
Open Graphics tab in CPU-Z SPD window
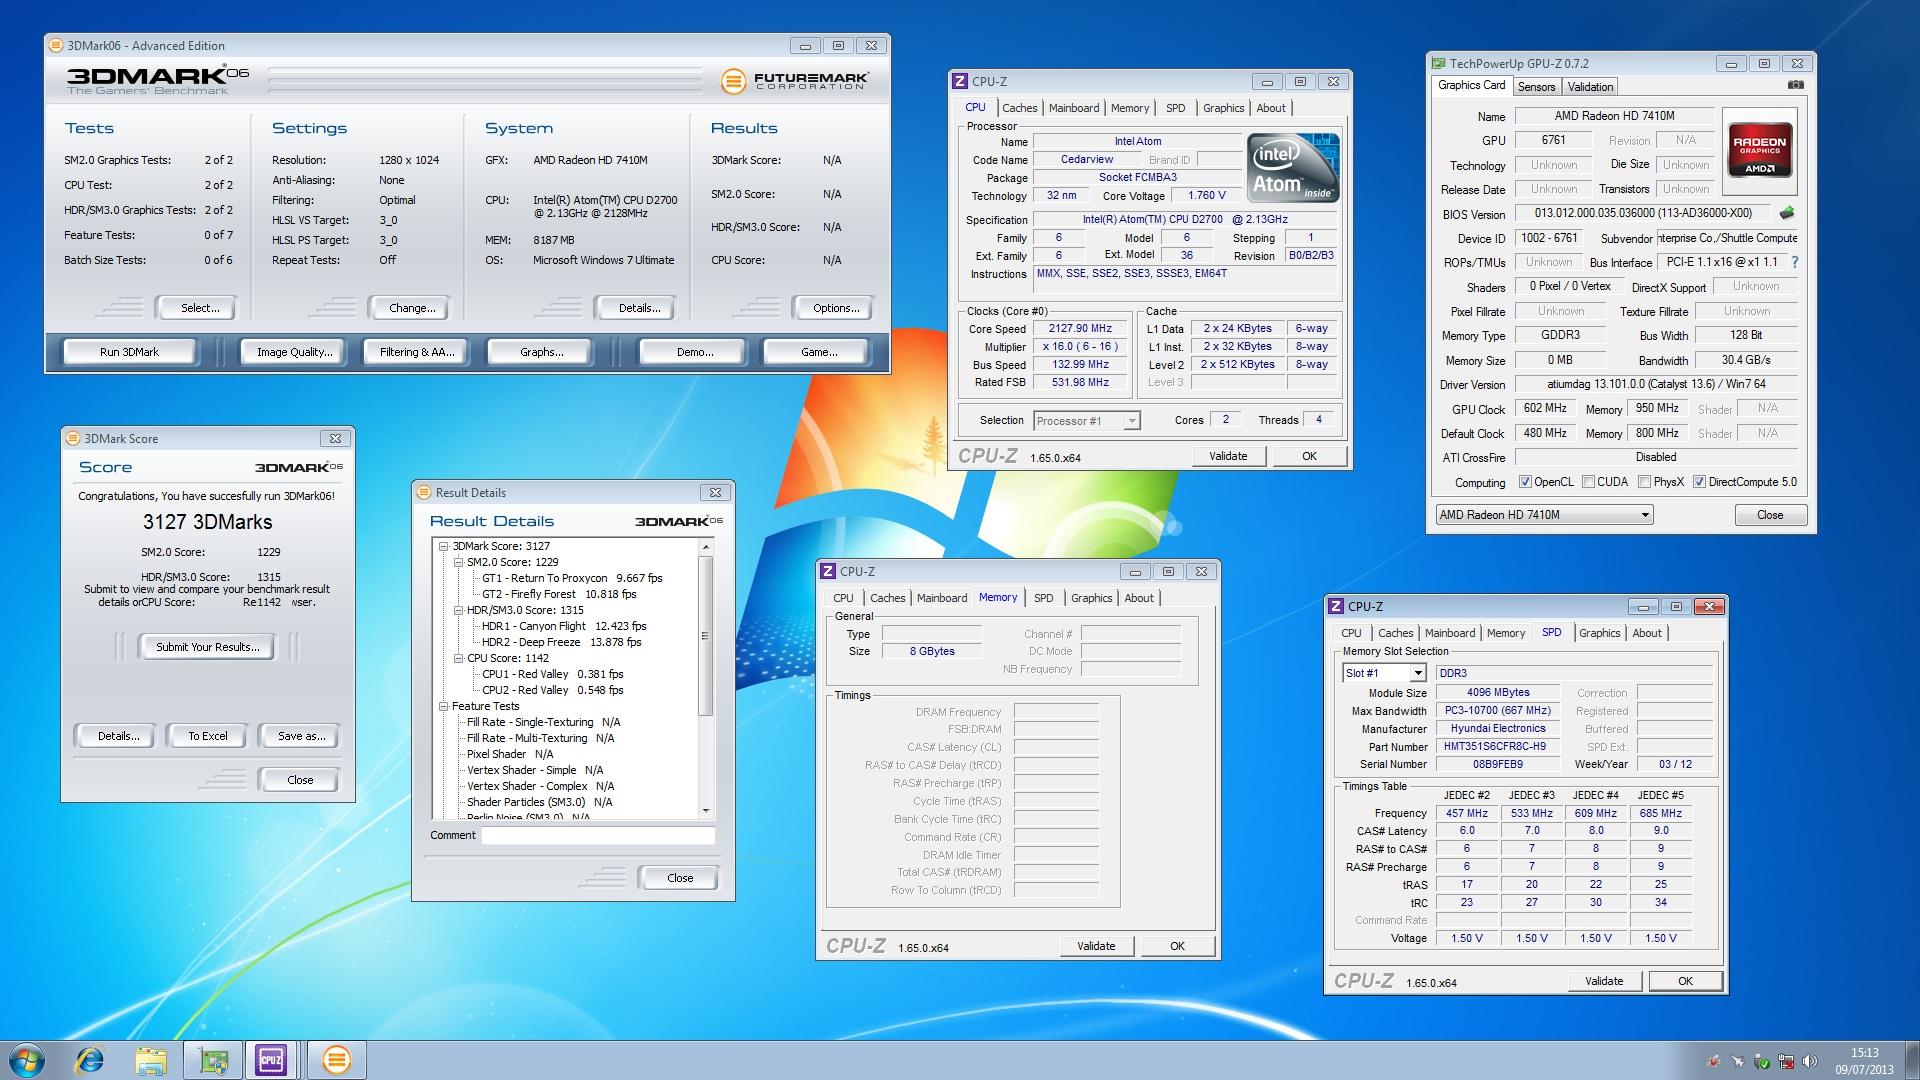[1599, 633]
